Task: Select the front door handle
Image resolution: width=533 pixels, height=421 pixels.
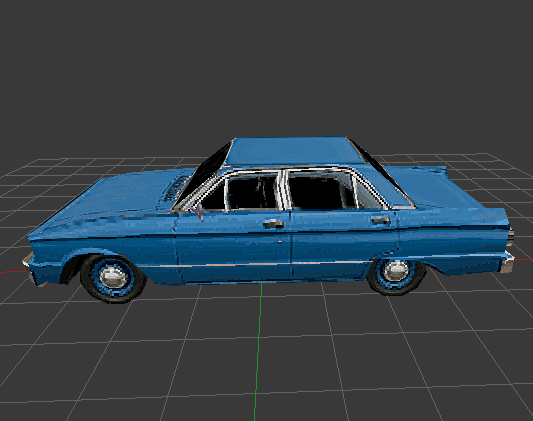Action: pyautogui.click(x=274, y=224)
